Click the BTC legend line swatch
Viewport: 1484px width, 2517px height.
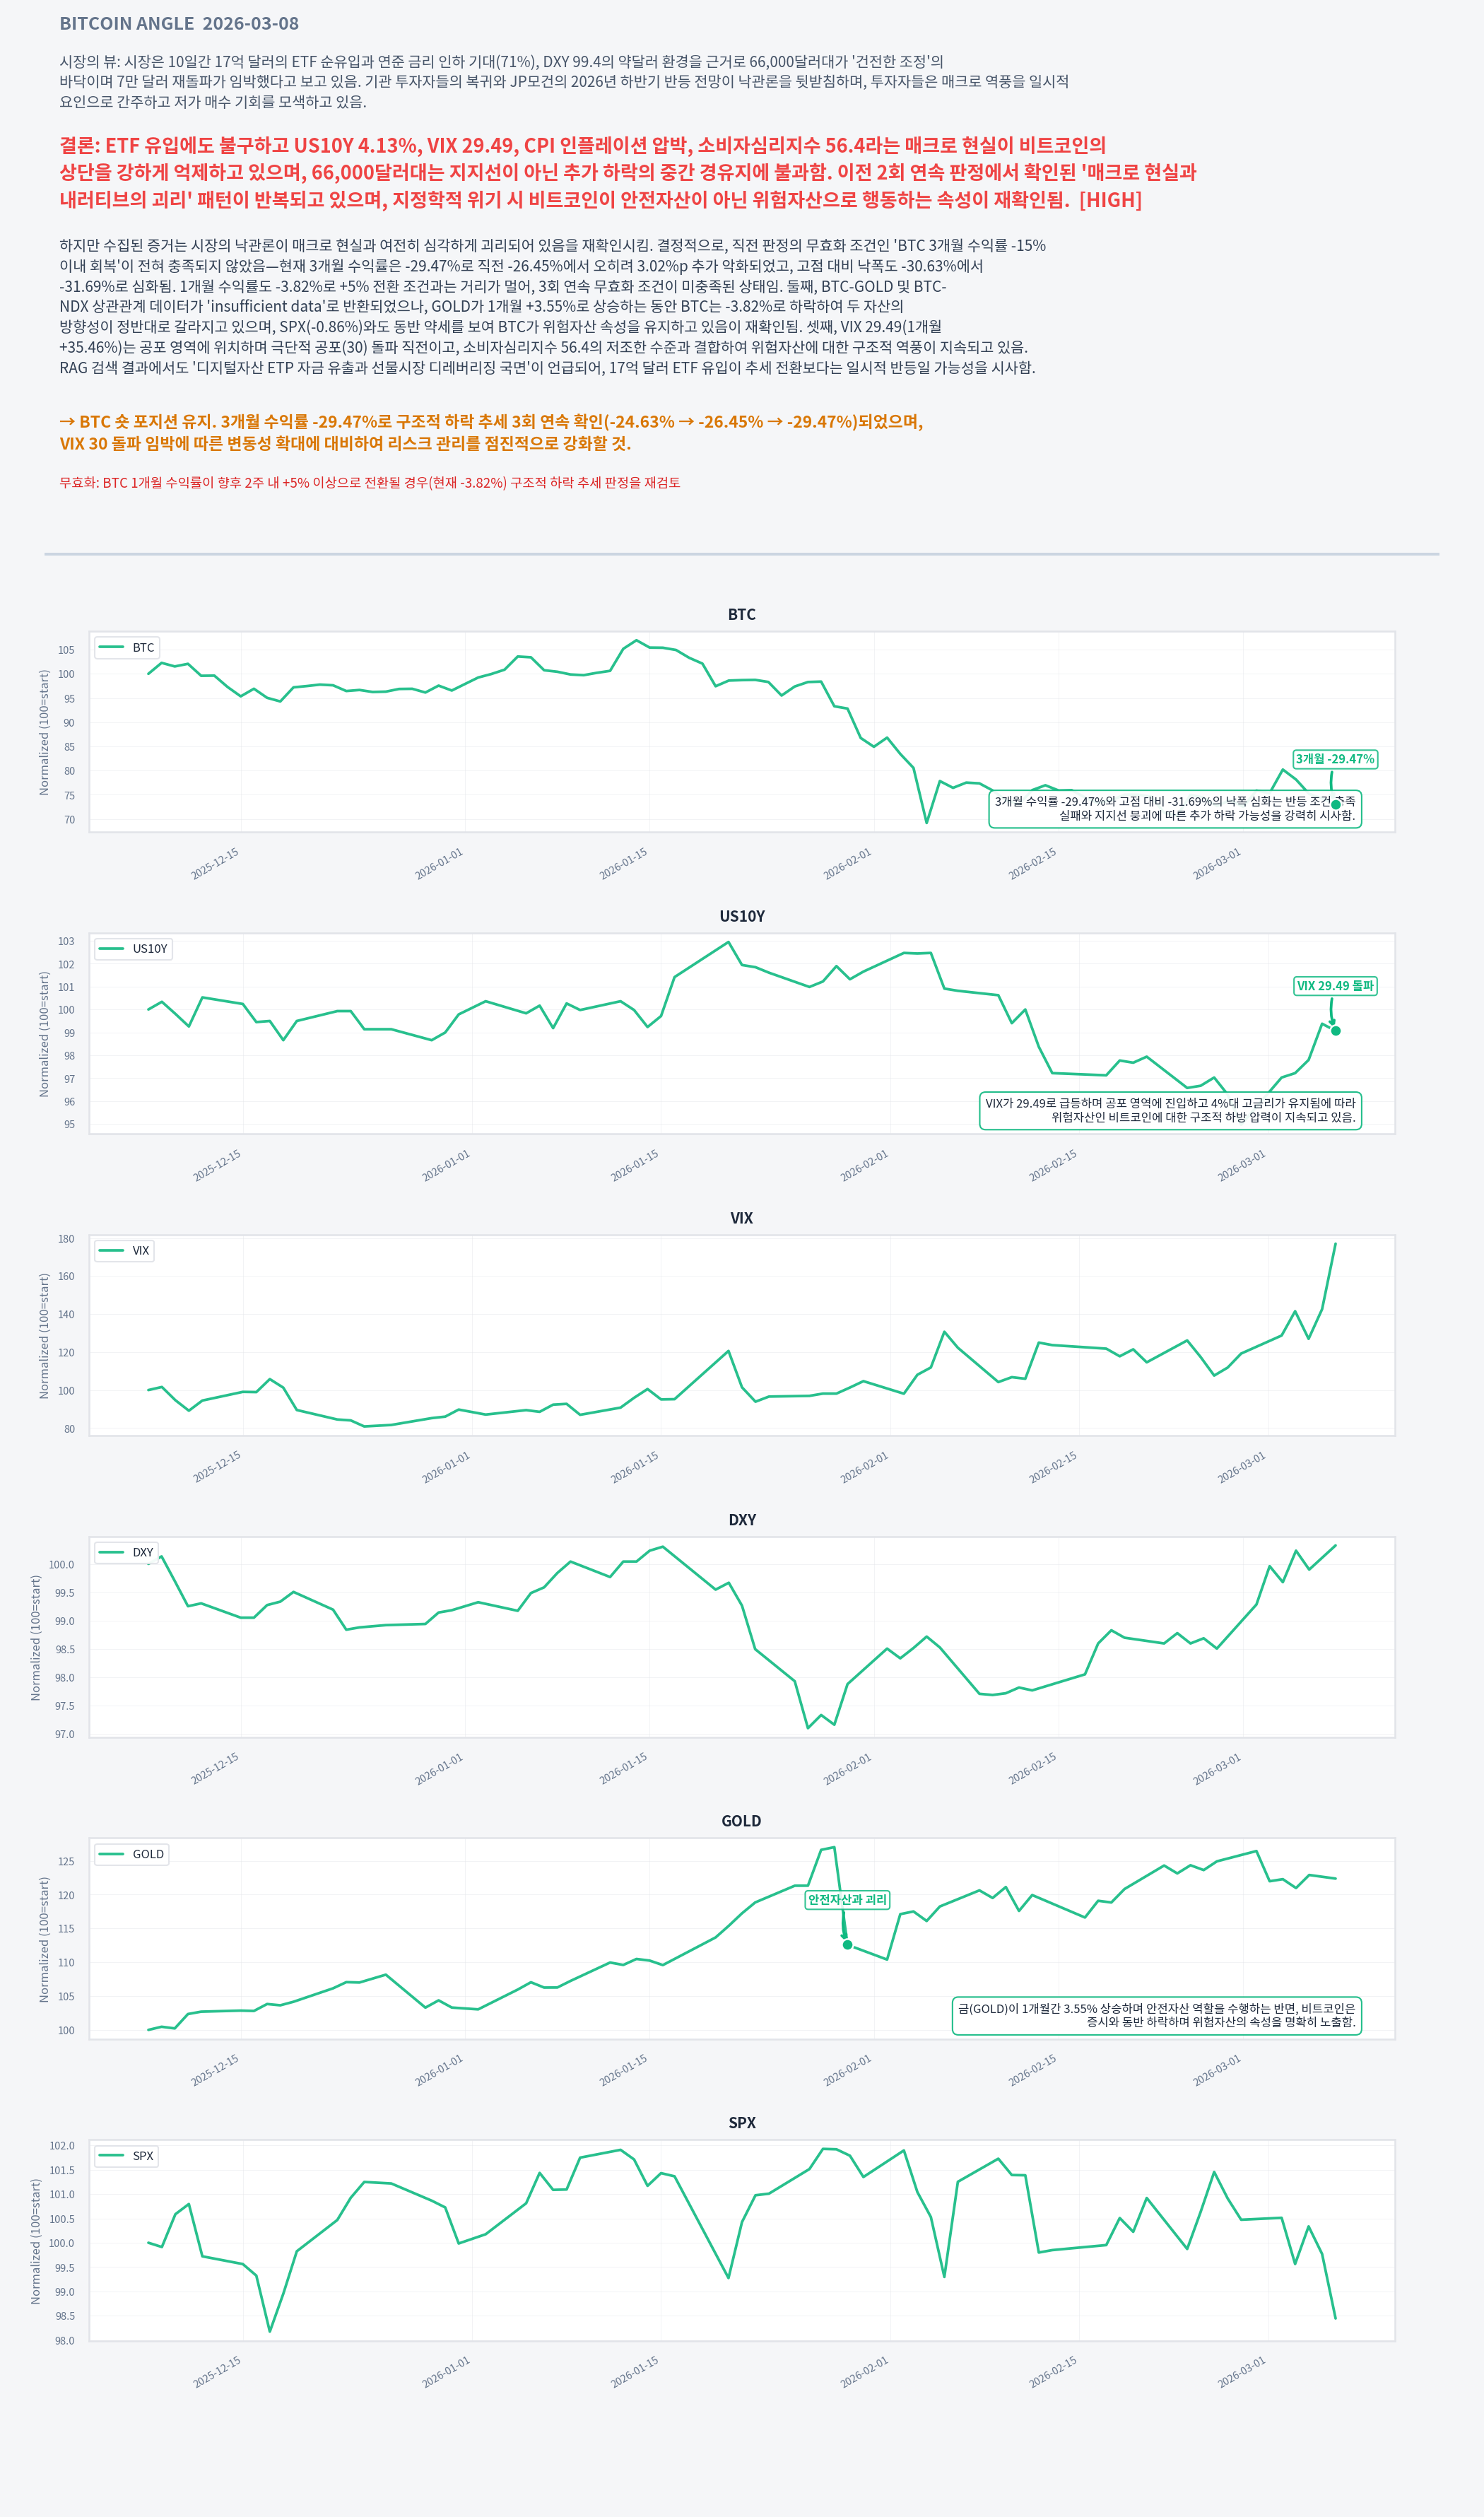pos(111,647)
